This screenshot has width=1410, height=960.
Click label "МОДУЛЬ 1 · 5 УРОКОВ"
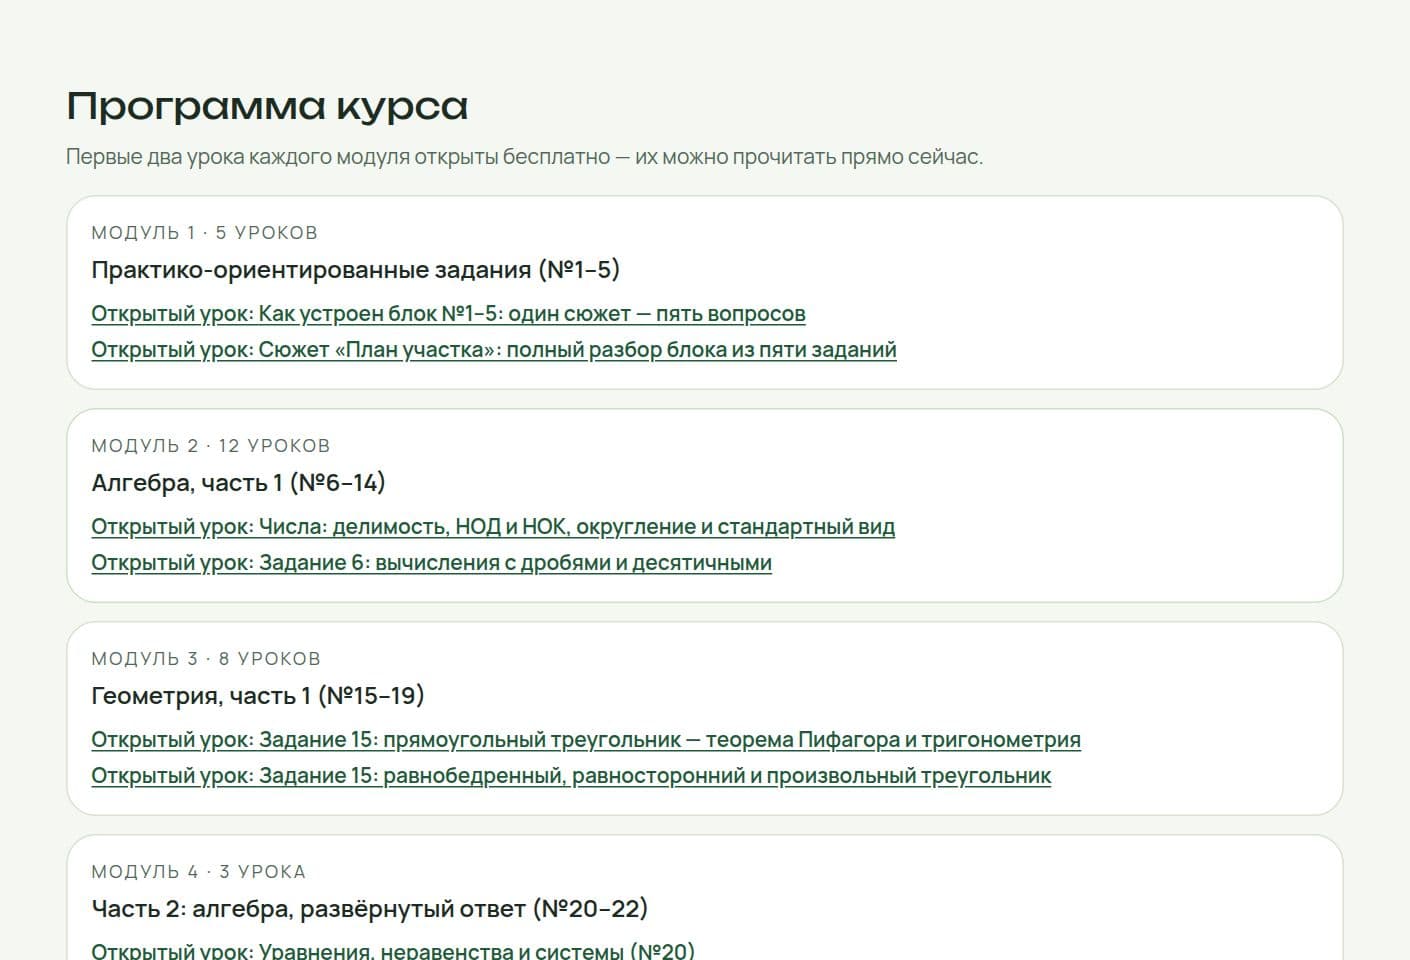[205, 233]
